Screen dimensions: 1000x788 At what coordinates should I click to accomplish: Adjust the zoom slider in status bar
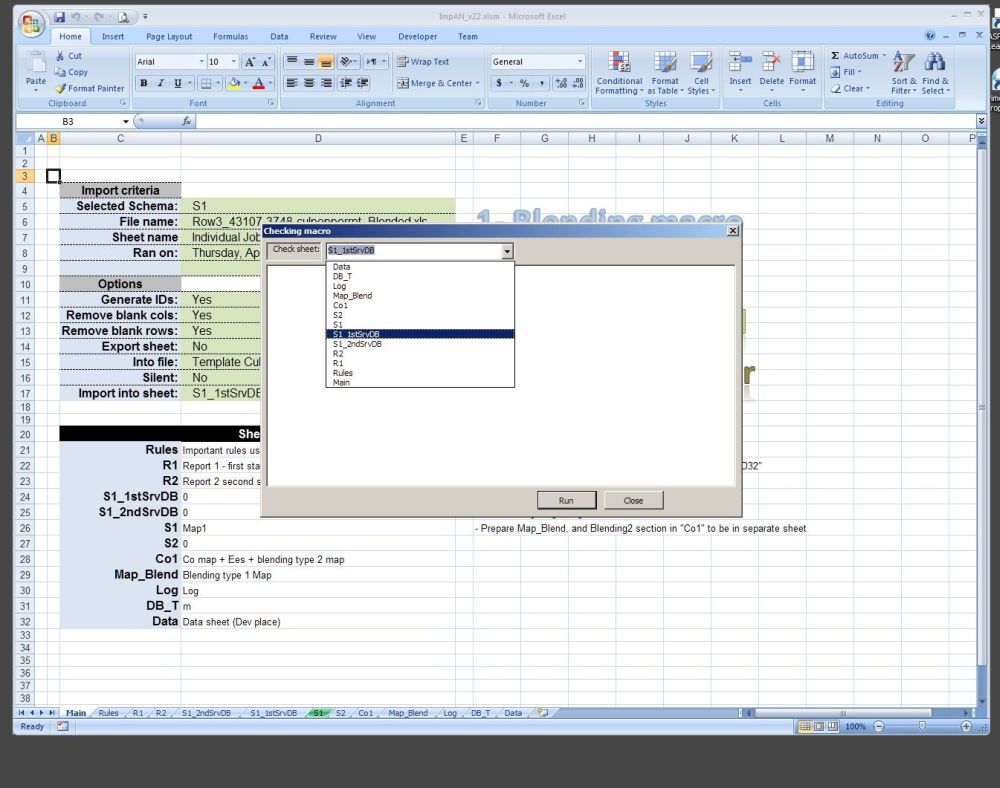click(x=921, y=726)
